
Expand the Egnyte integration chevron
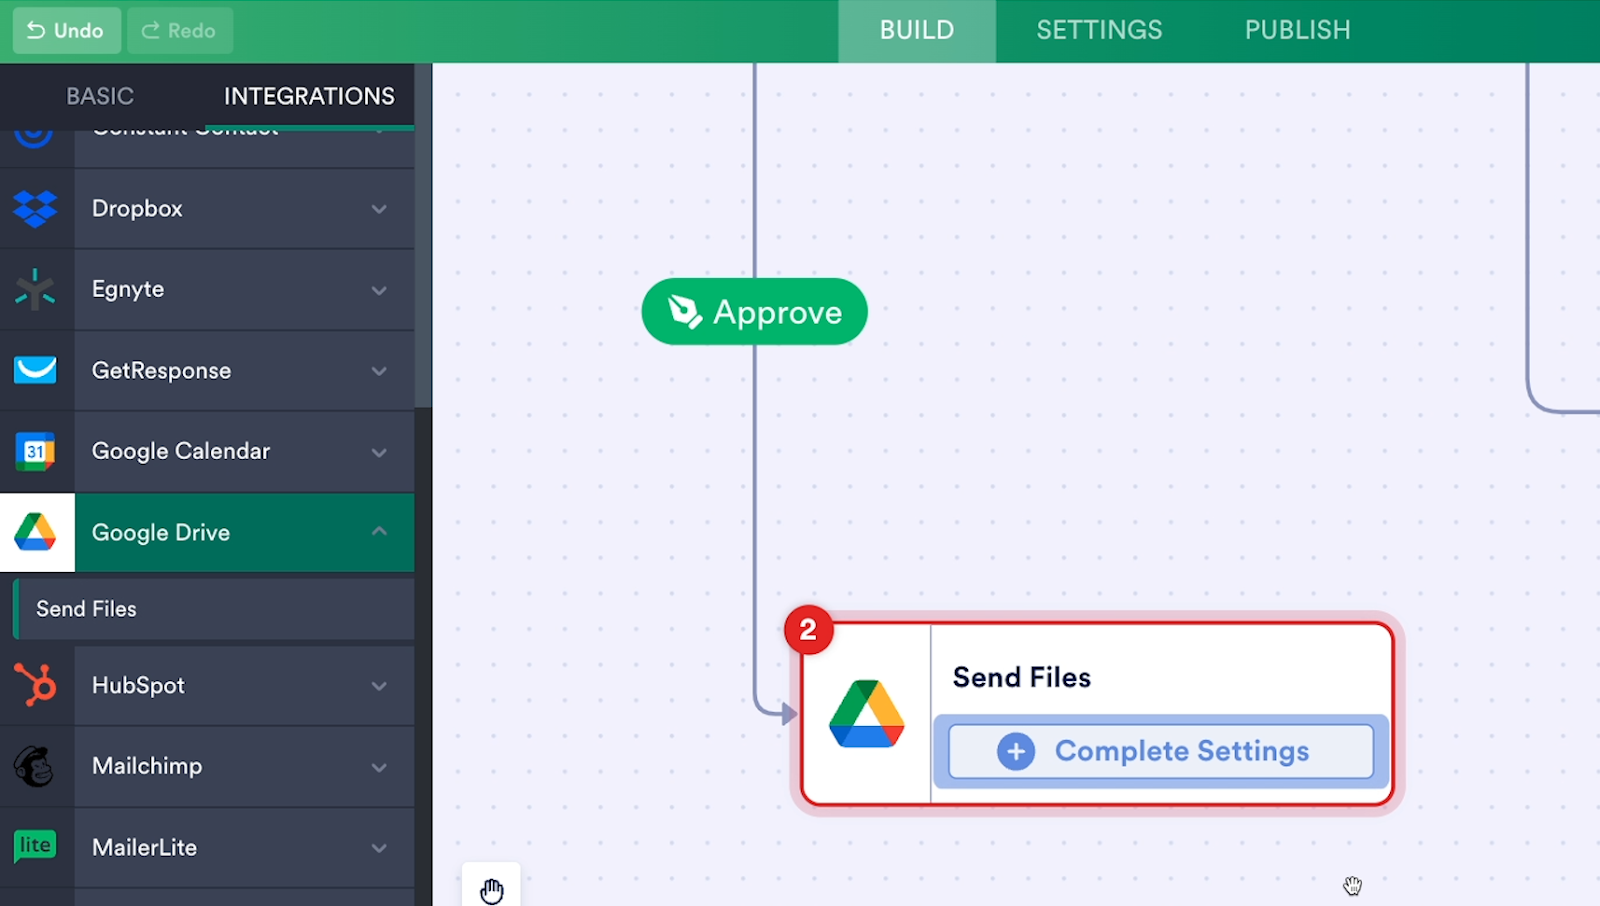(379, 290)
